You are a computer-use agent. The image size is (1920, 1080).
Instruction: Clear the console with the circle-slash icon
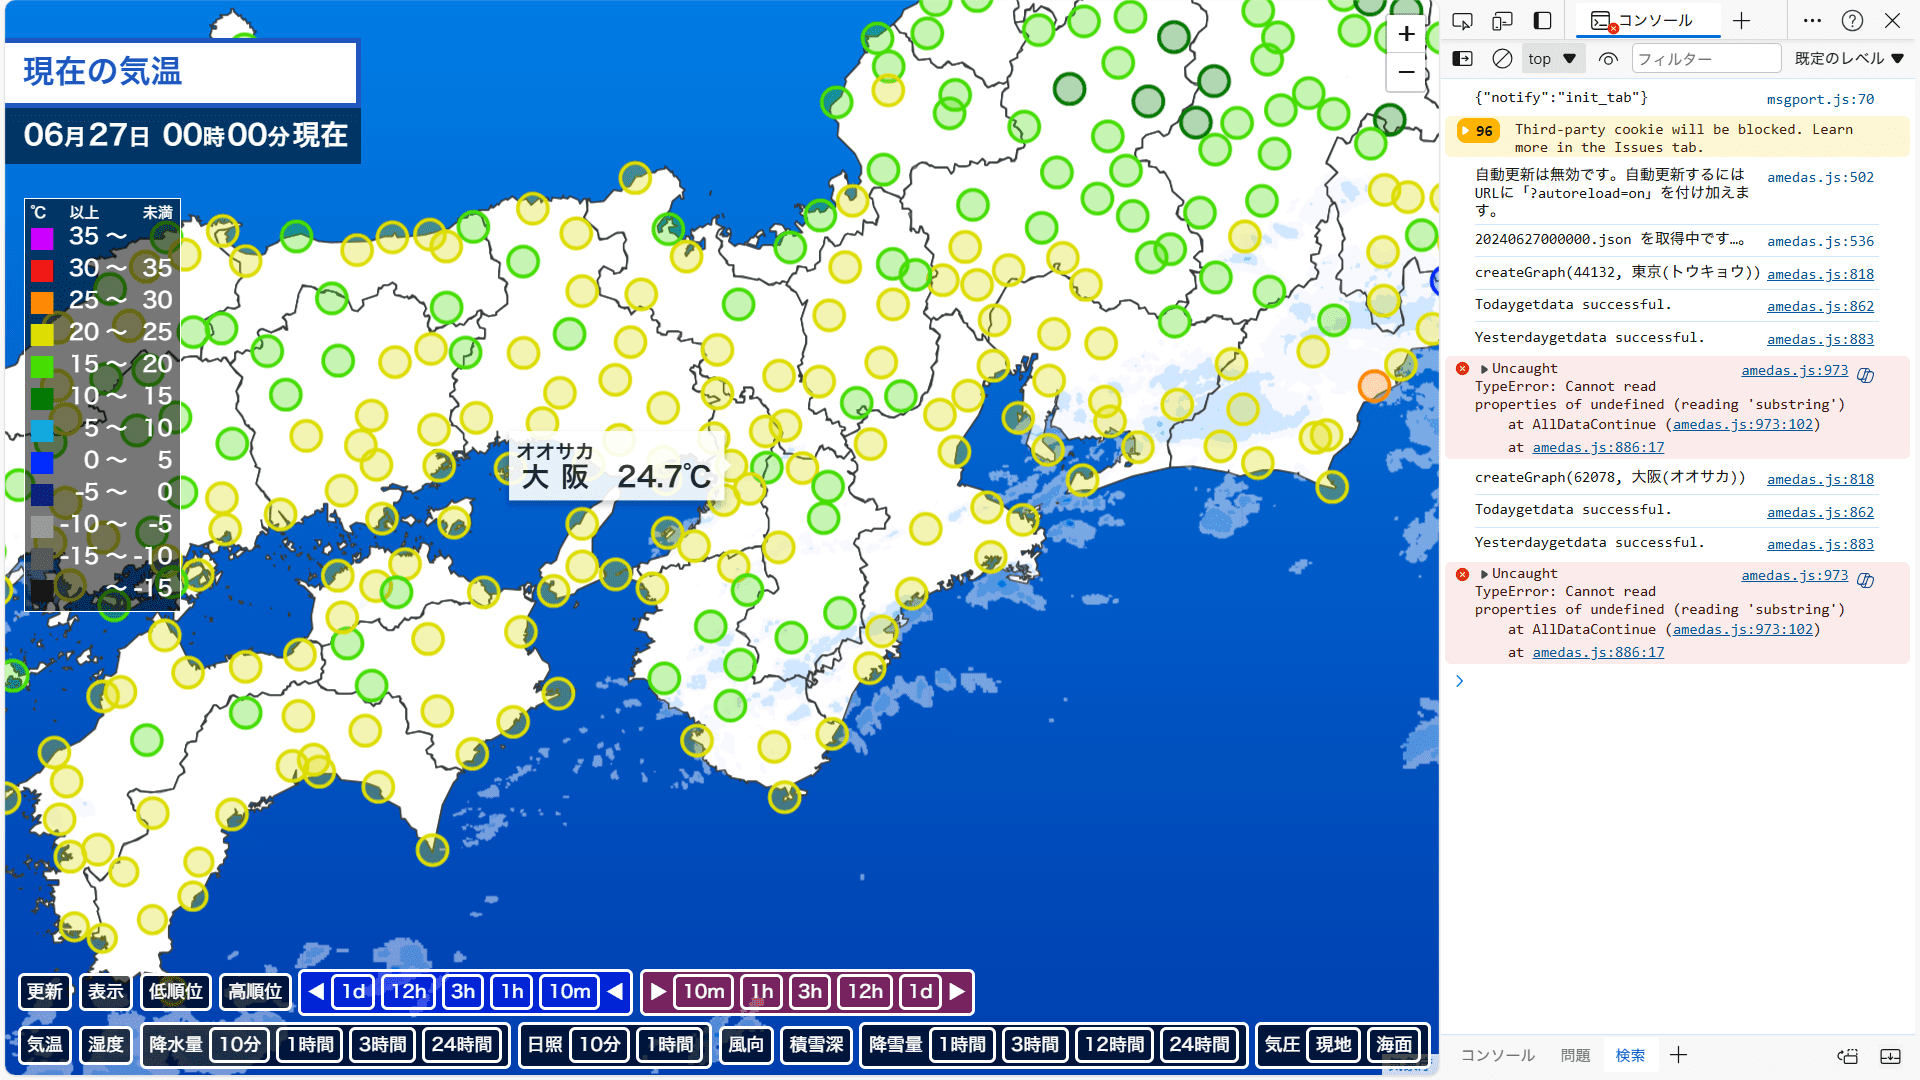tap(1502, 59)
